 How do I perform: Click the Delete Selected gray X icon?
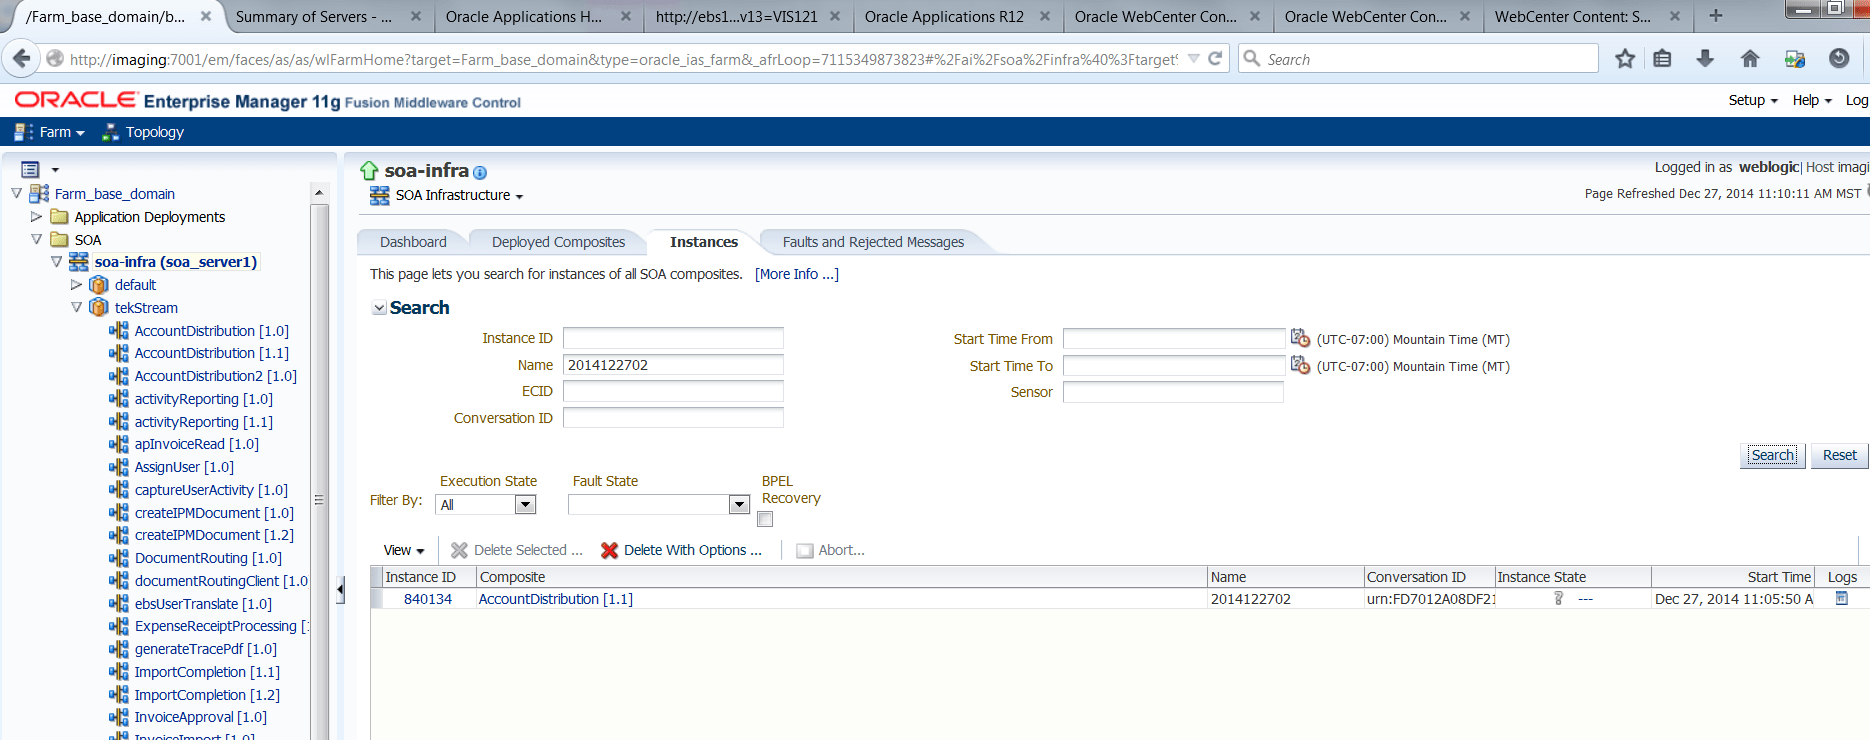(x=459, y=550)
